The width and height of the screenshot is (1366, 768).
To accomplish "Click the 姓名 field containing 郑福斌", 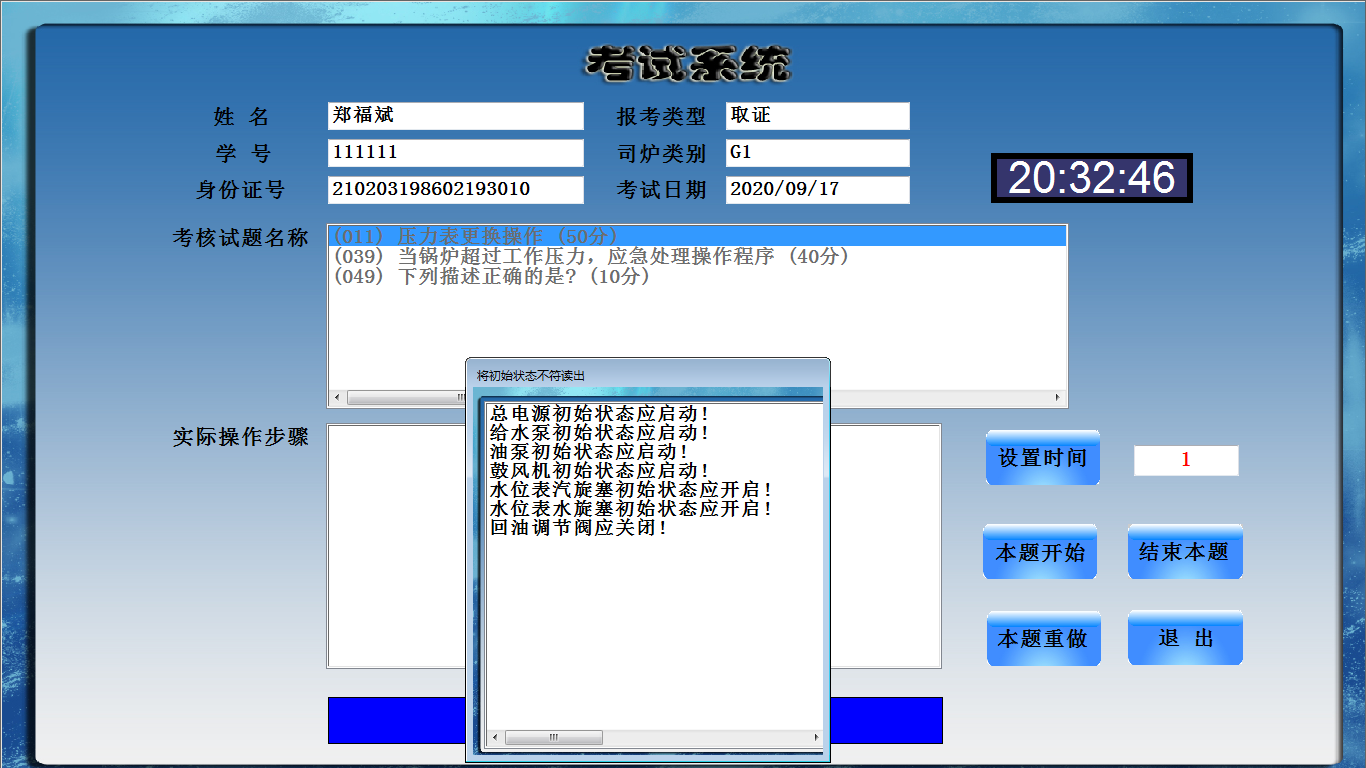I will [455, 116].
